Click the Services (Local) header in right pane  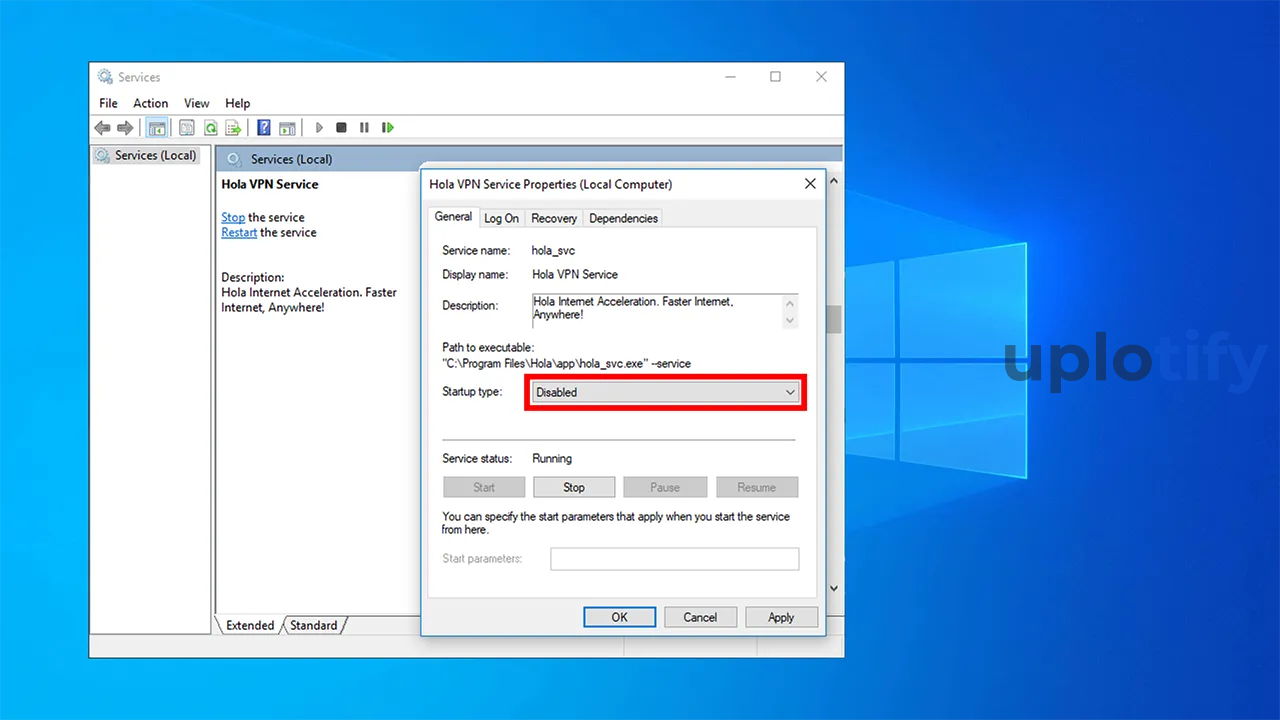292,159
